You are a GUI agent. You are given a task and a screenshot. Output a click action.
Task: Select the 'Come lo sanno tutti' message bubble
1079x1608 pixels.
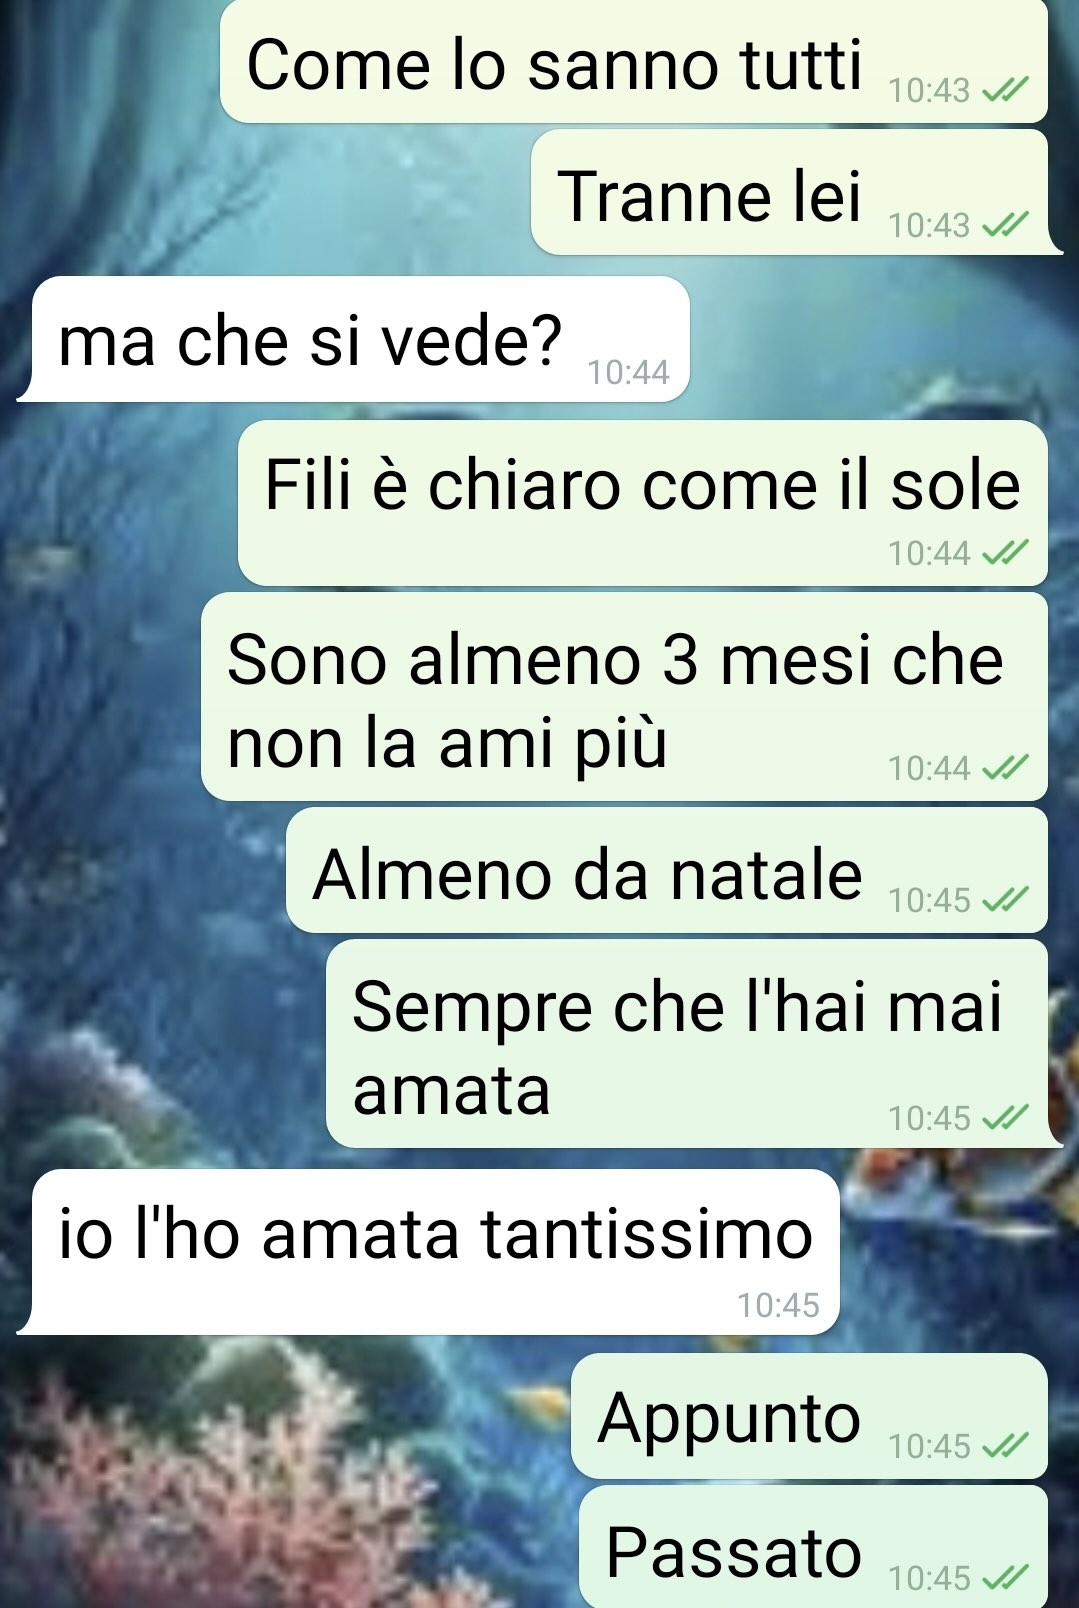tap(634, 61)
